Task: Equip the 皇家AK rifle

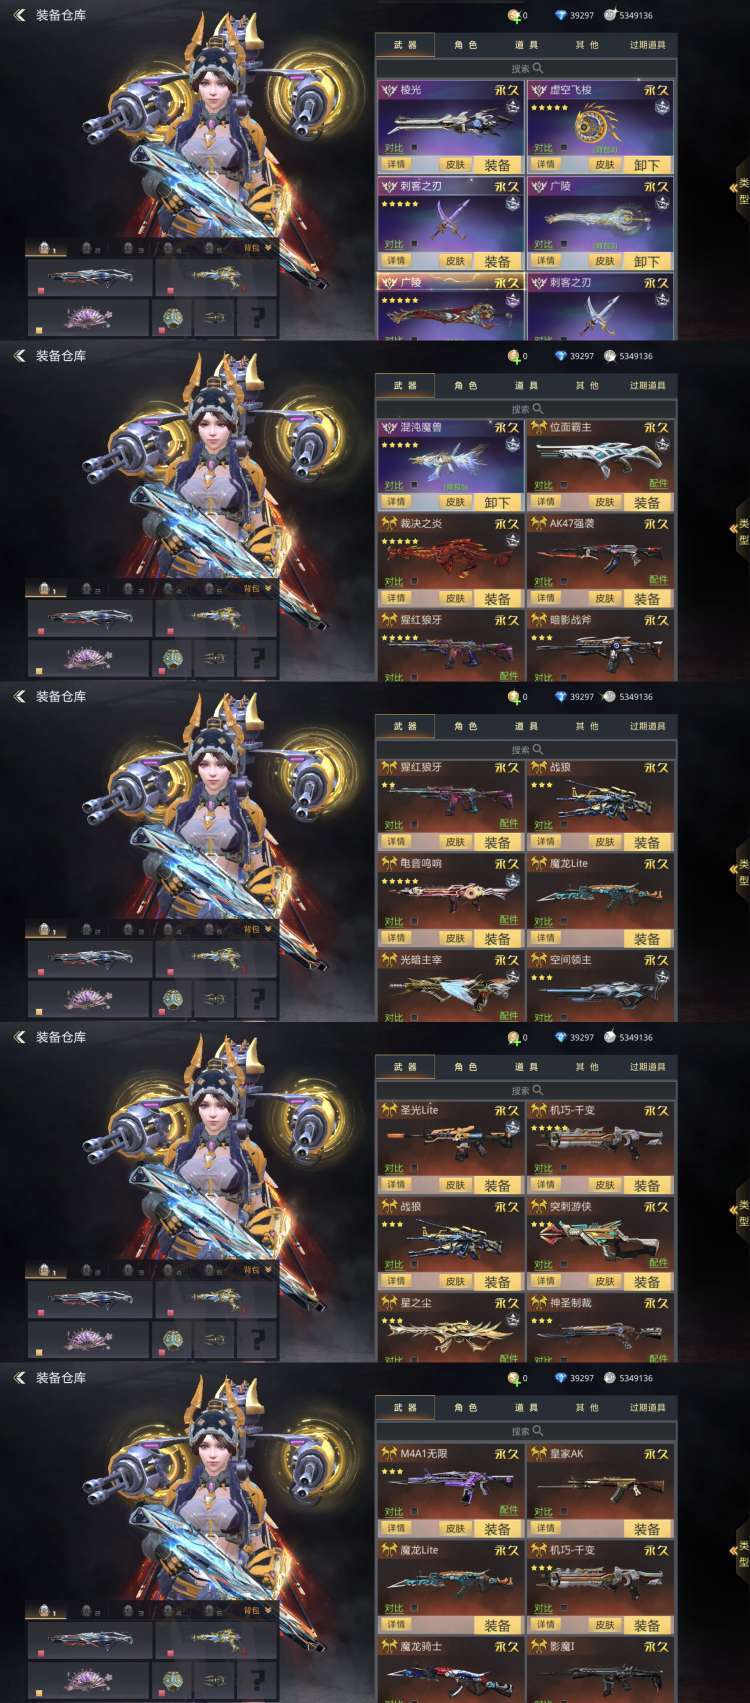Action: 647,1529
